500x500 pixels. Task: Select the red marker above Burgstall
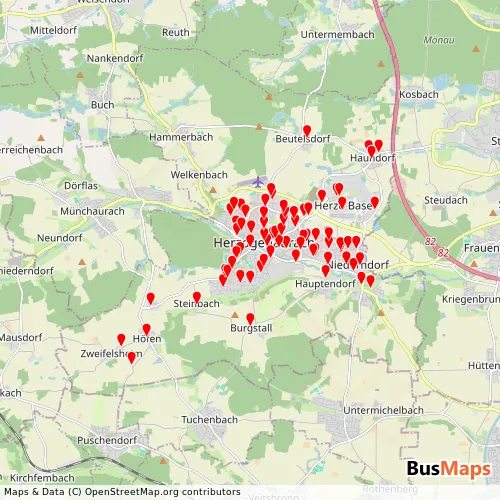click(250, 319)
